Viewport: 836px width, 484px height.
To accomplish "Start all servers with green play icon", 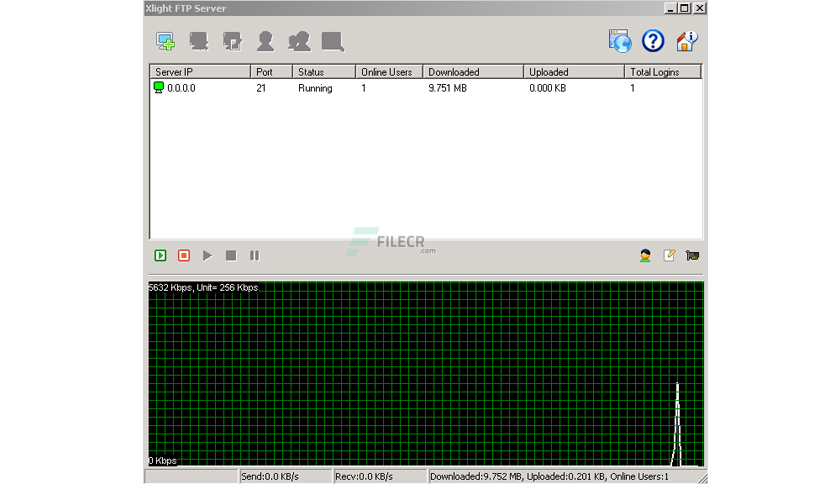I will [160, 255].
